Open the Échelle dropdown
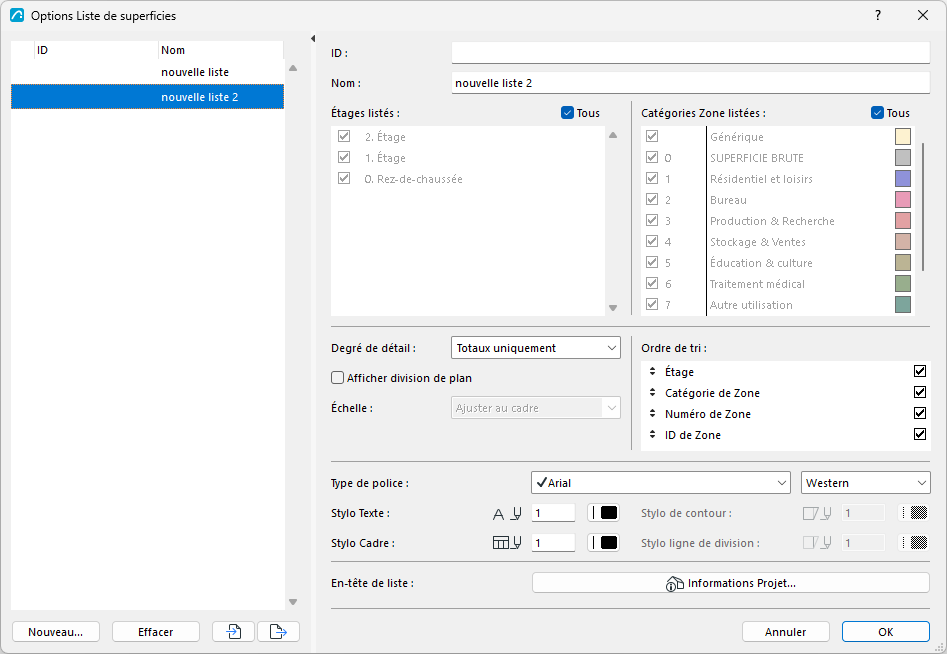 (x=536, y=408)
